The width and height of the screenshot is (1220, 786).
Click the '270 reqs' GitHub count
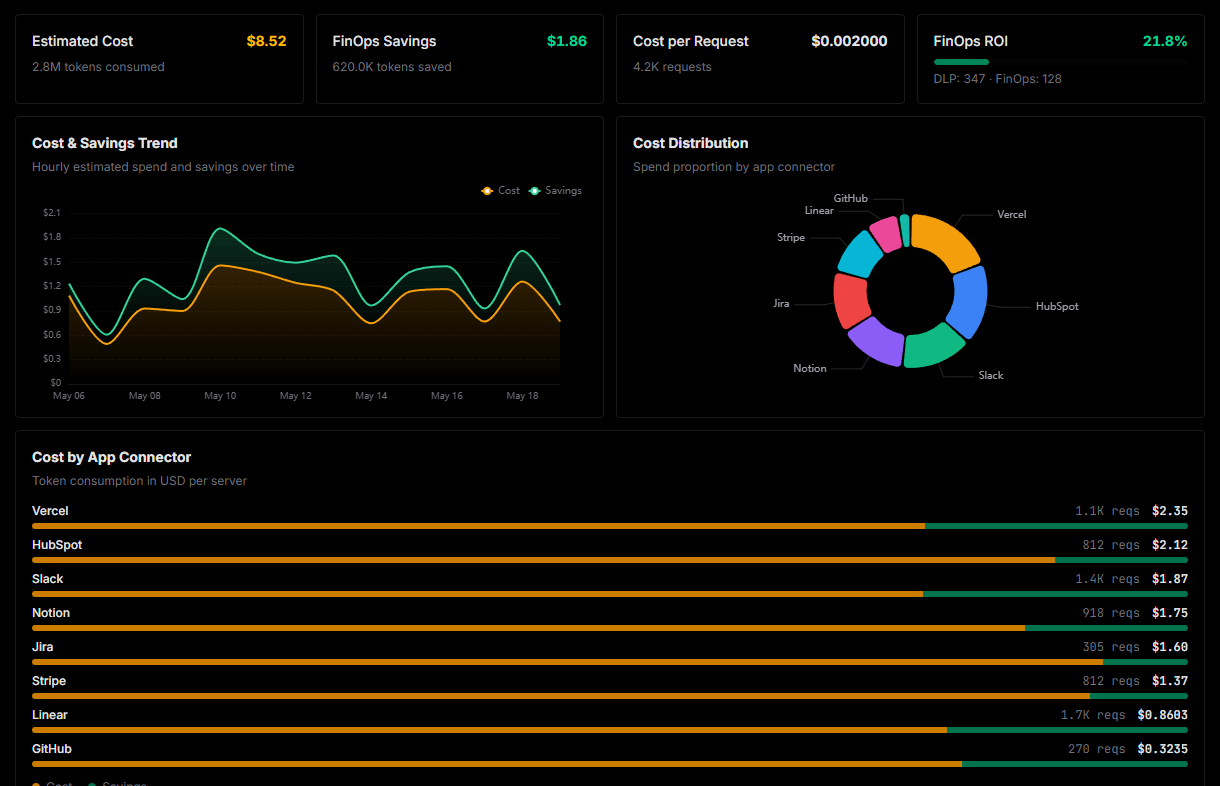click(x=1097, y=749)
